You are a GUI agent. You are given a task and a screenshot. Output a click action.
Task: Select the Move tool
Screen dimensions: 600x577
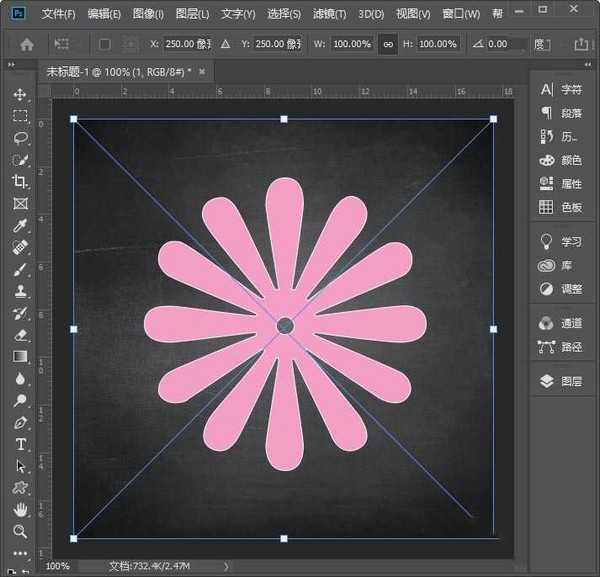20,94
